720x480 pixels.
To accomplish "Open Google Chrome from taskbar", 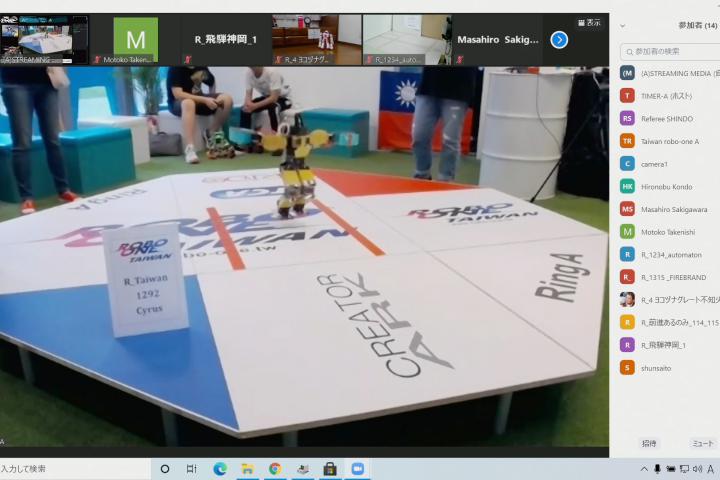I will click(275, 469).
